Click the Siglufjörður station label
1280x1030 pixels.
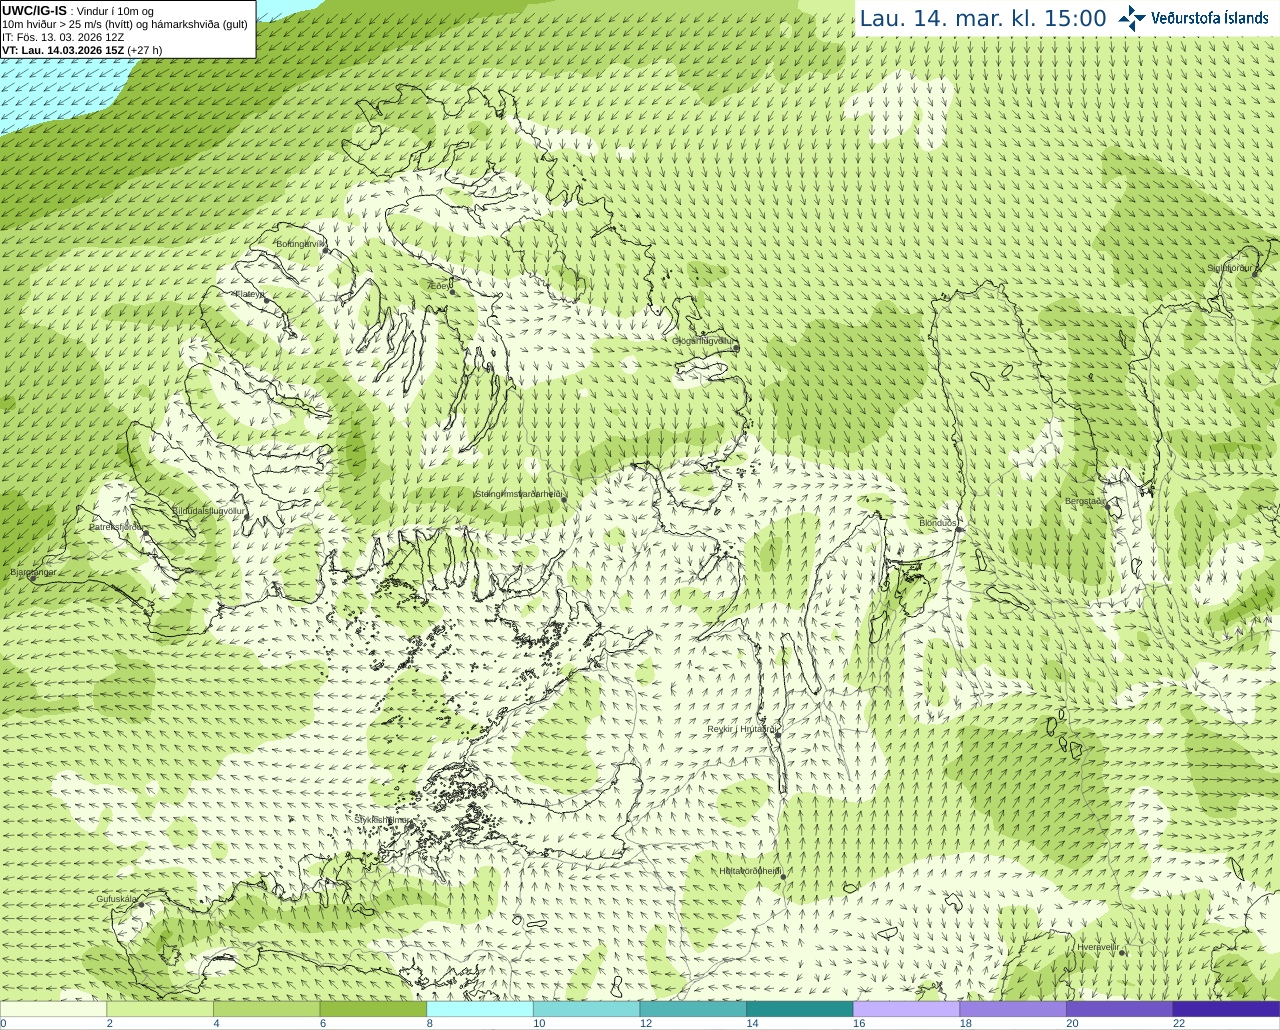(1230, 268)
